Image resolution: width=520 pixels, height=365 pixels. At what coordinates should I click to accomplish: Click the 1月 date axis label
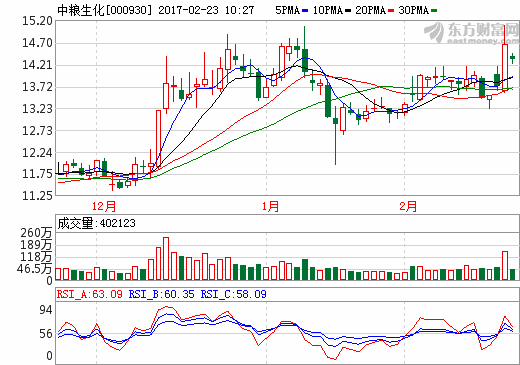pos(270,206)
